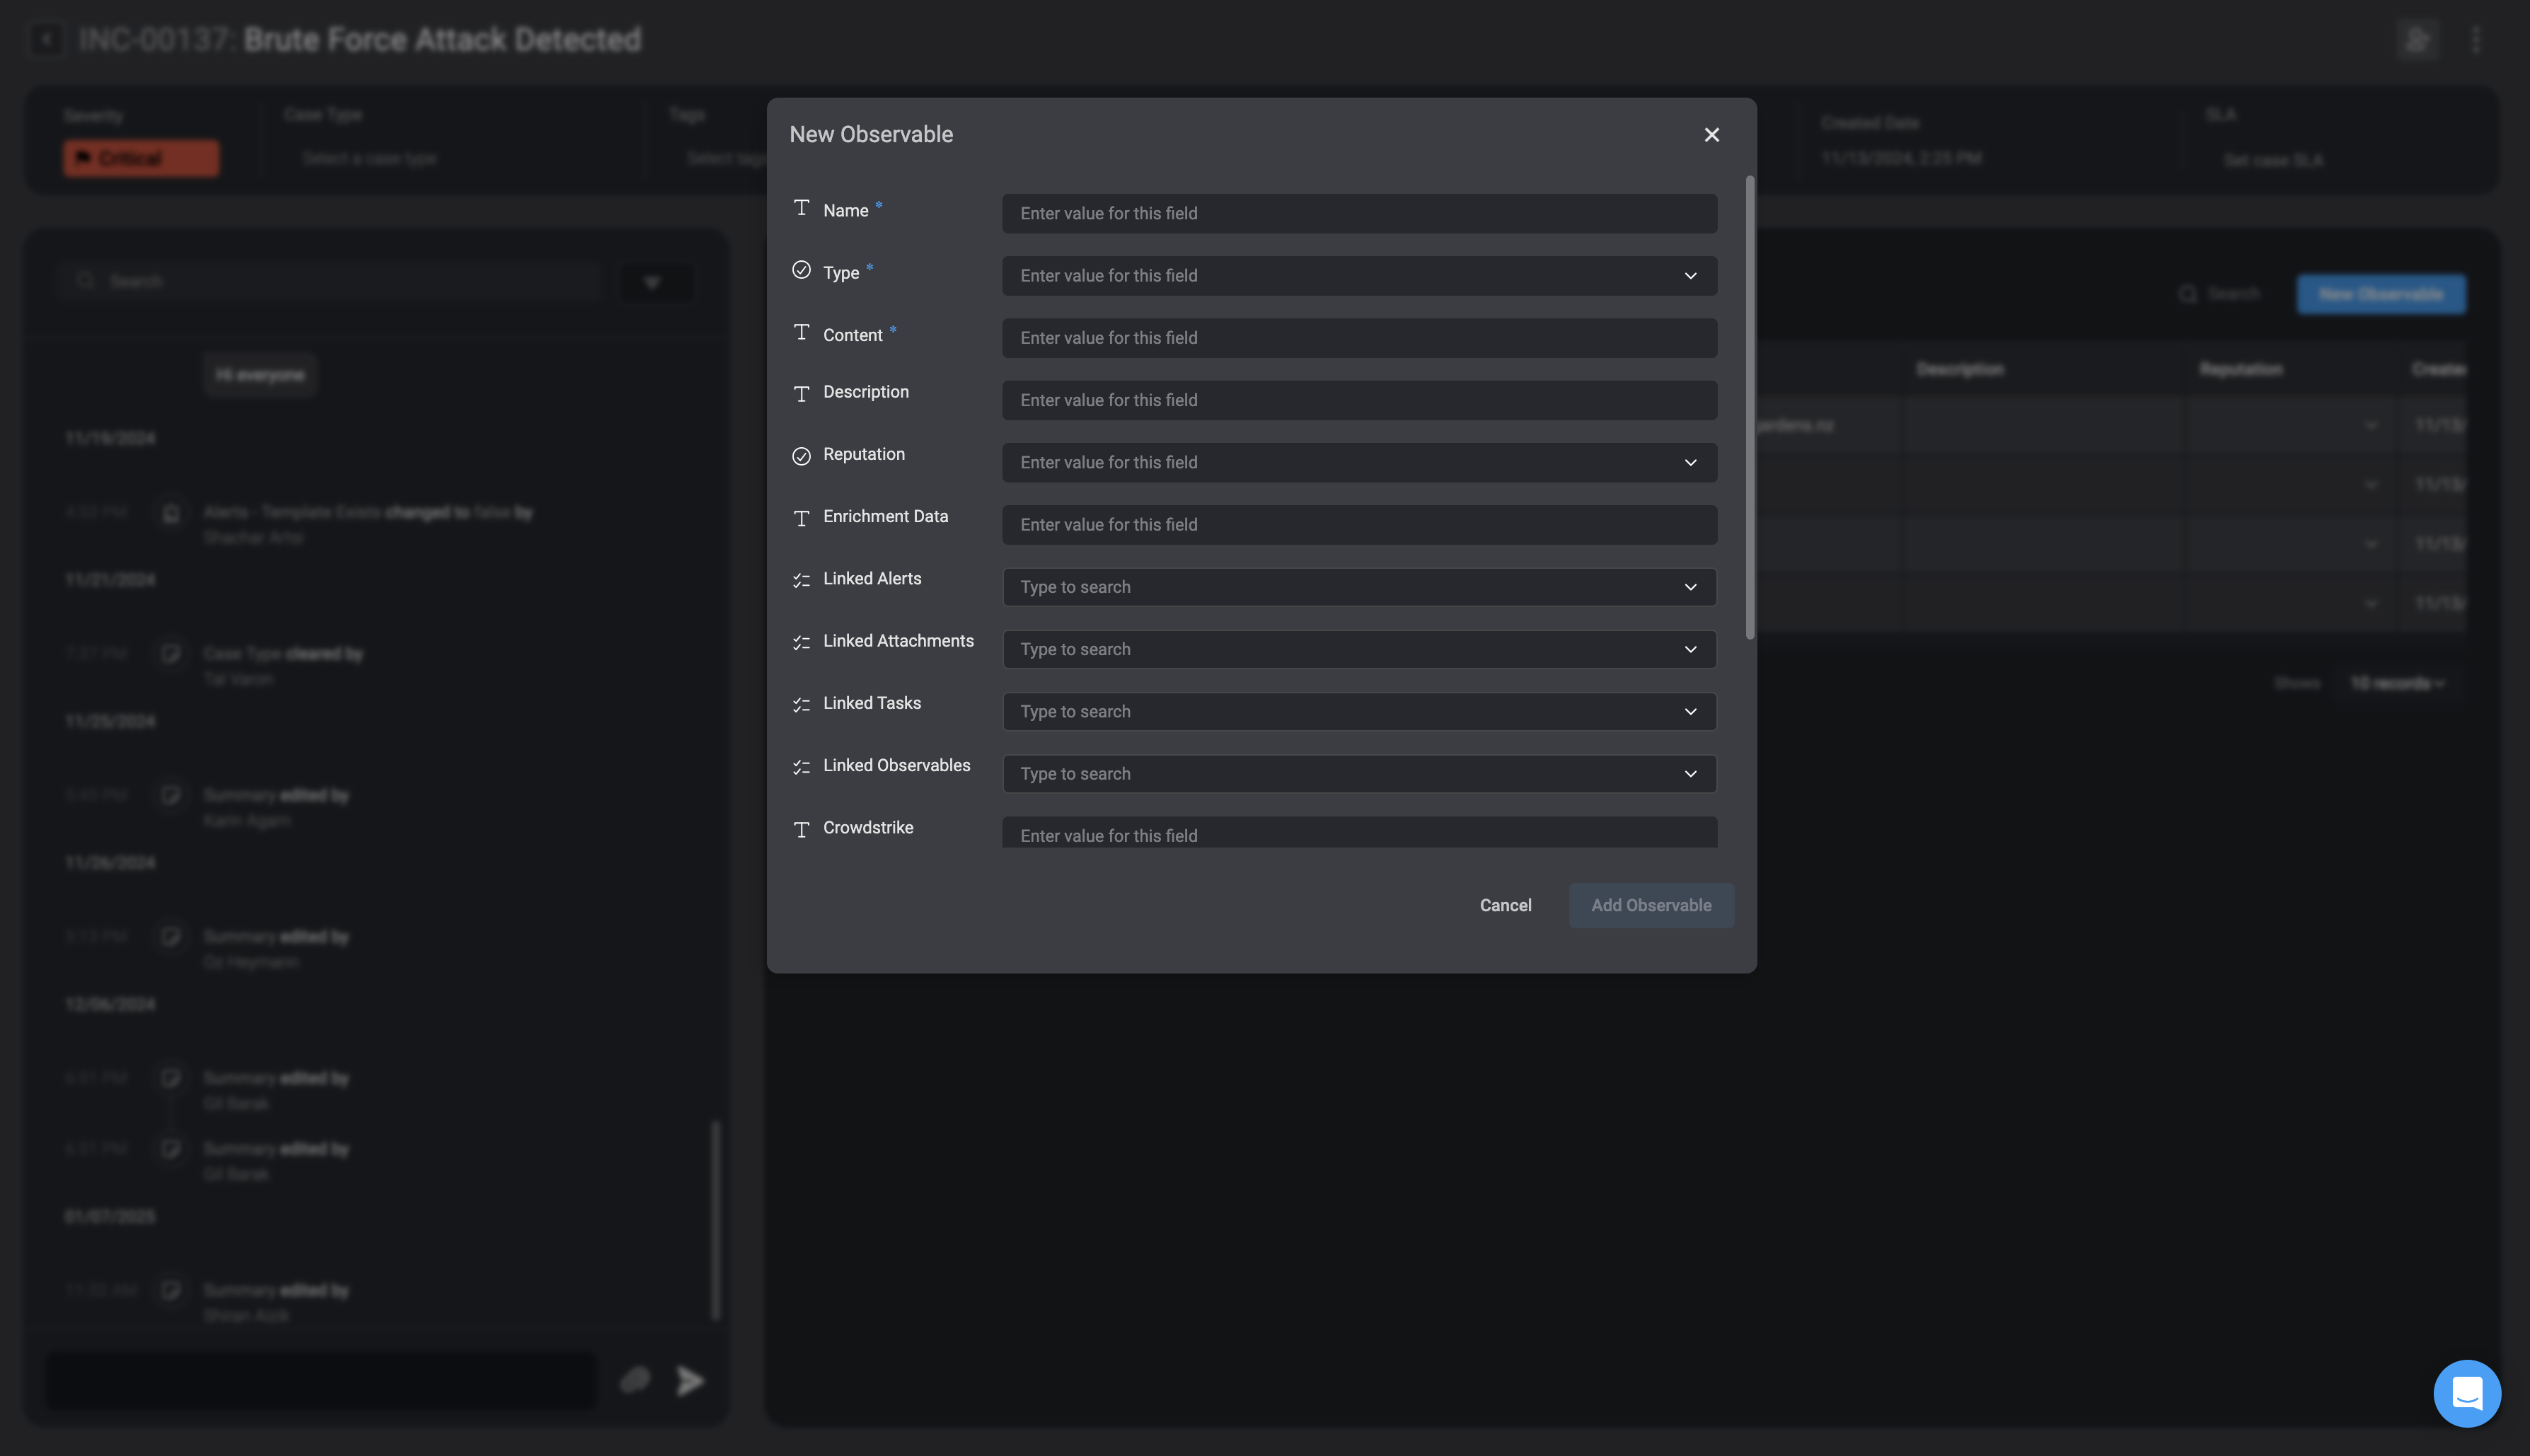
Task: Click the dialog's vertical scrollbar
Action: (x=1749, y=408)
